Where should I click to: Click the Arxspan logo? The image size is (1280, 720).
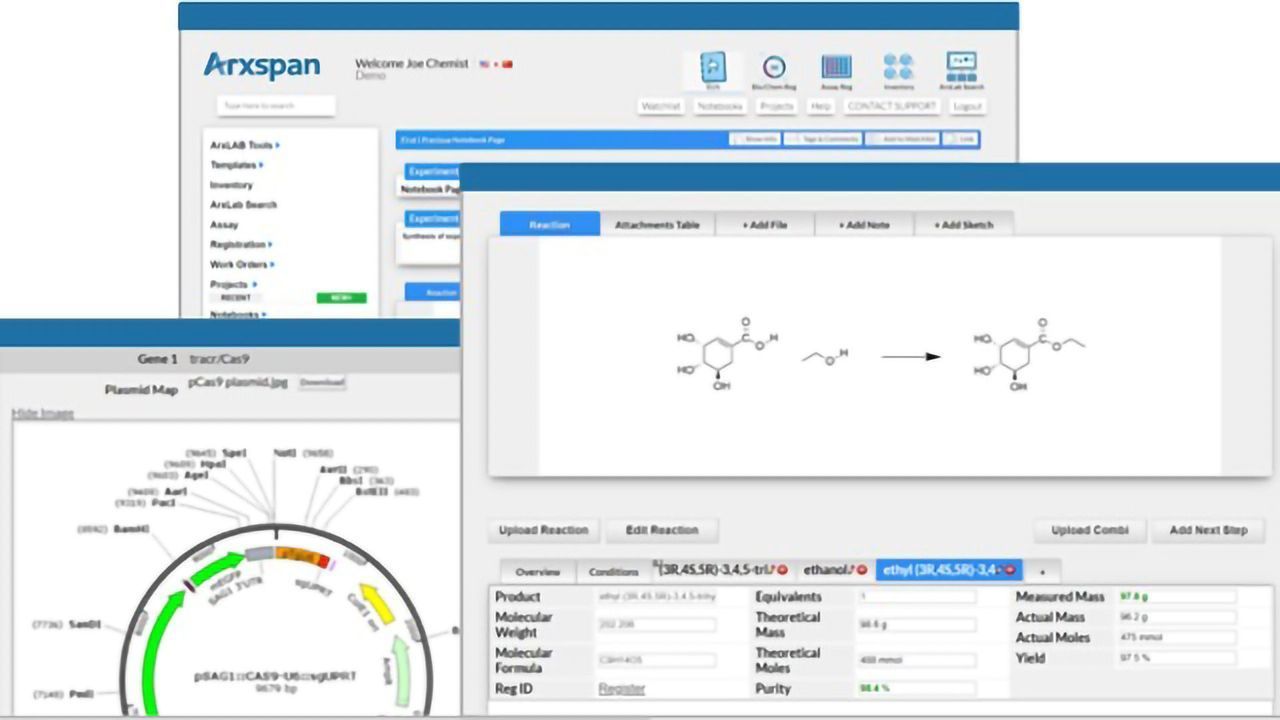click(261, 65)
